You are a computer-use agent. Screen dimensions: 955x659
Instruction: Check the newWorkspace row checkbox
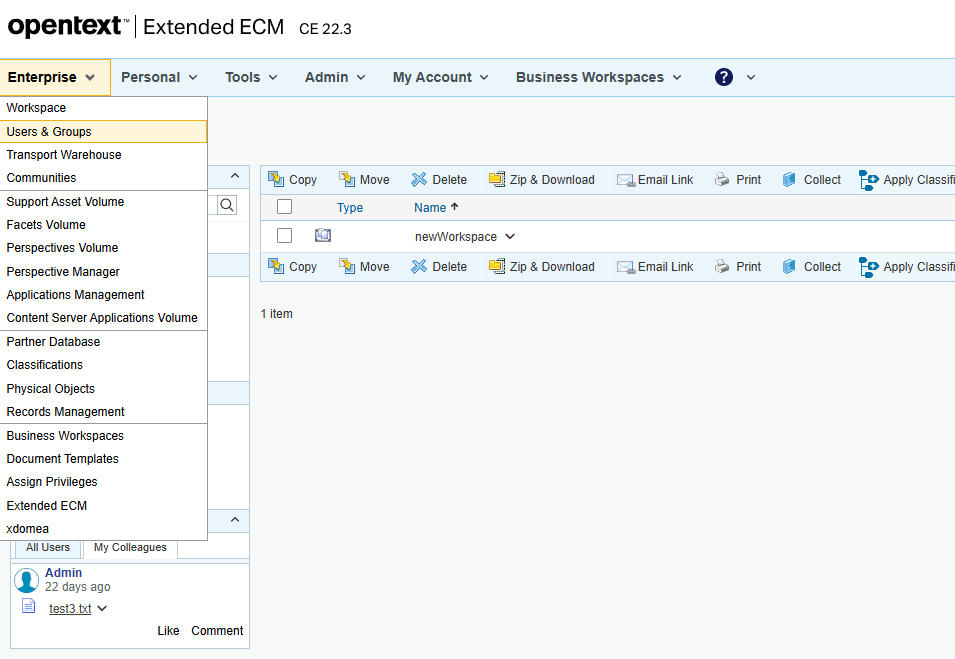(x=285, y=236)
